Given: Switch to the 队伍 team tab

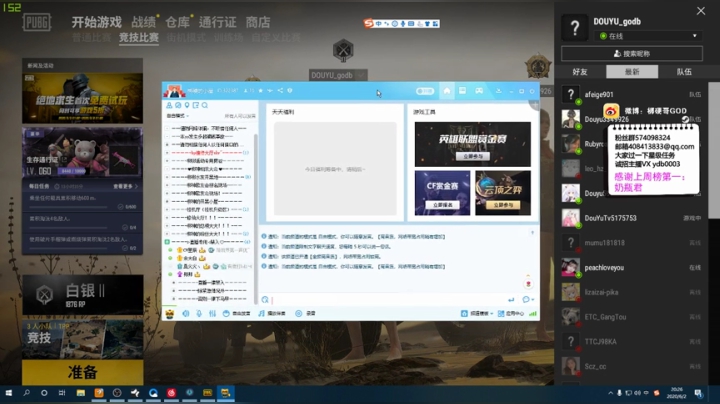Looking at the screenshot, I should (x=684, y=72).
